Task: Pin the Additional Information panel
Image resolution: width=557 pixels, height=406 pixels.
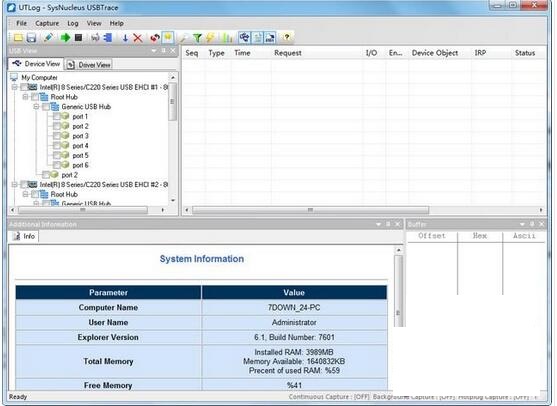Action: tap(388, 224)
